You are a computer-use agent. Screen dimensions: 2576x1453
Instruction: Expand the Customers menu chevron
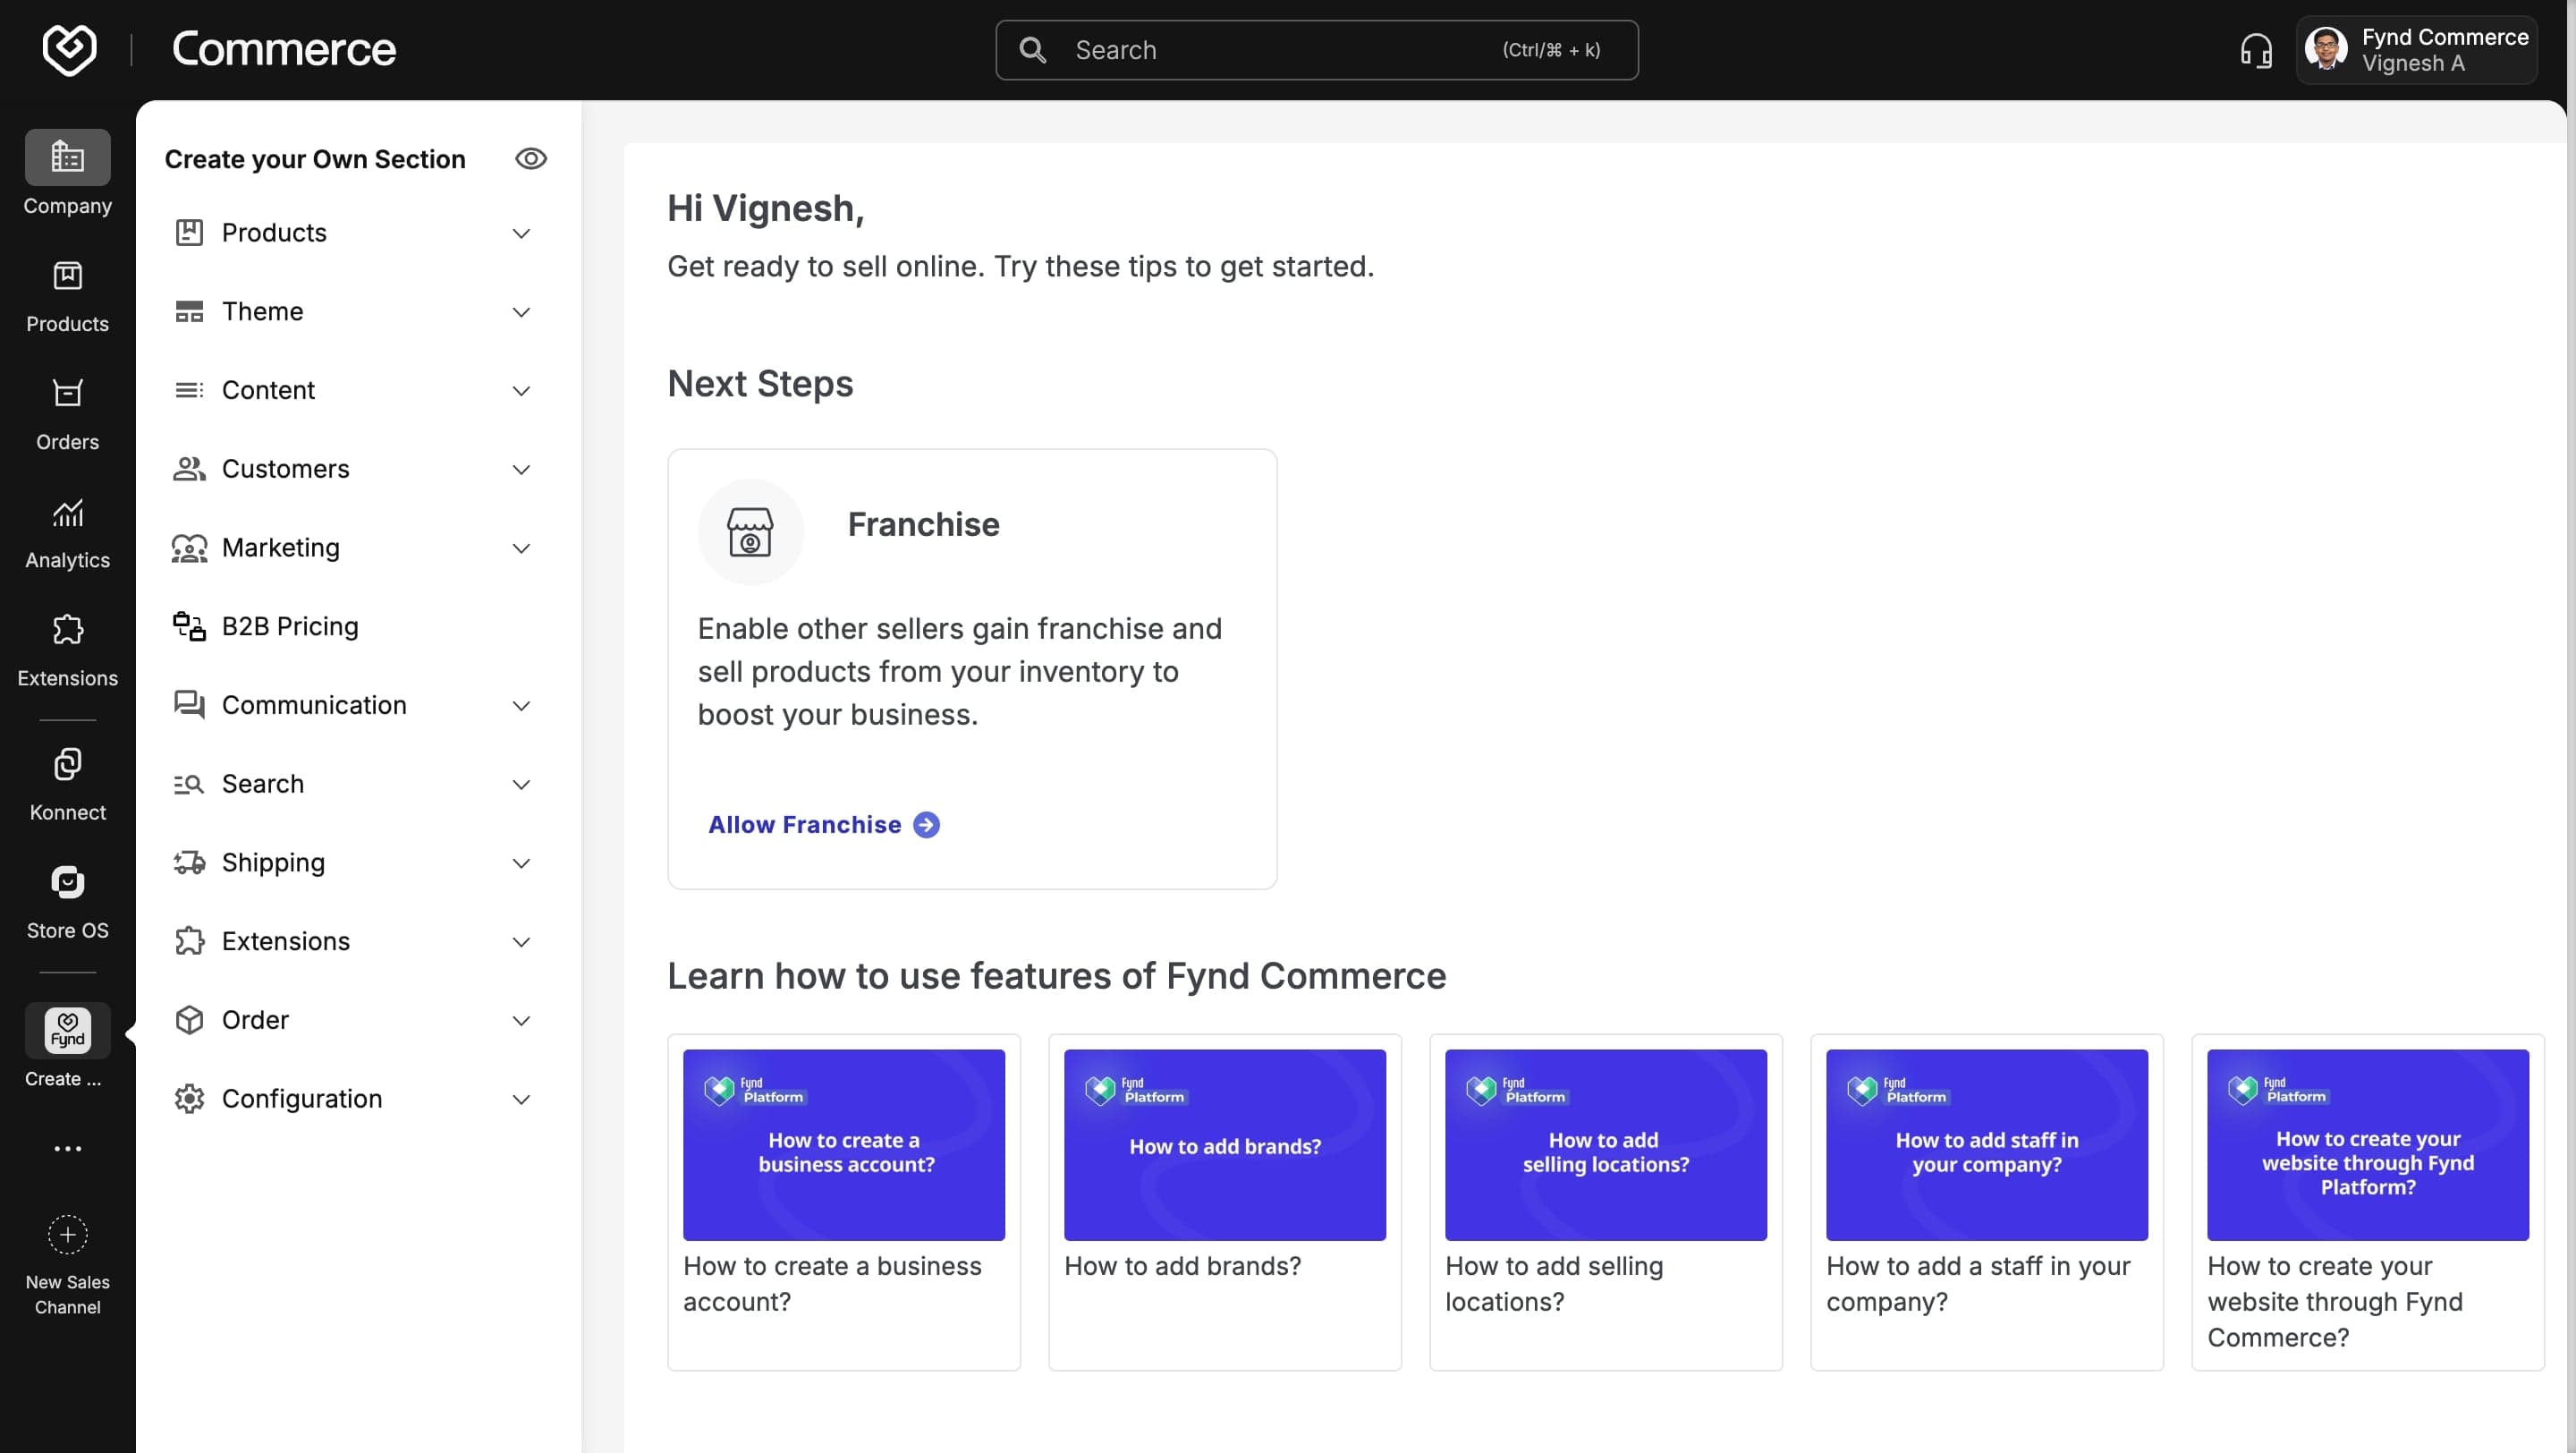tap(521, 469)
